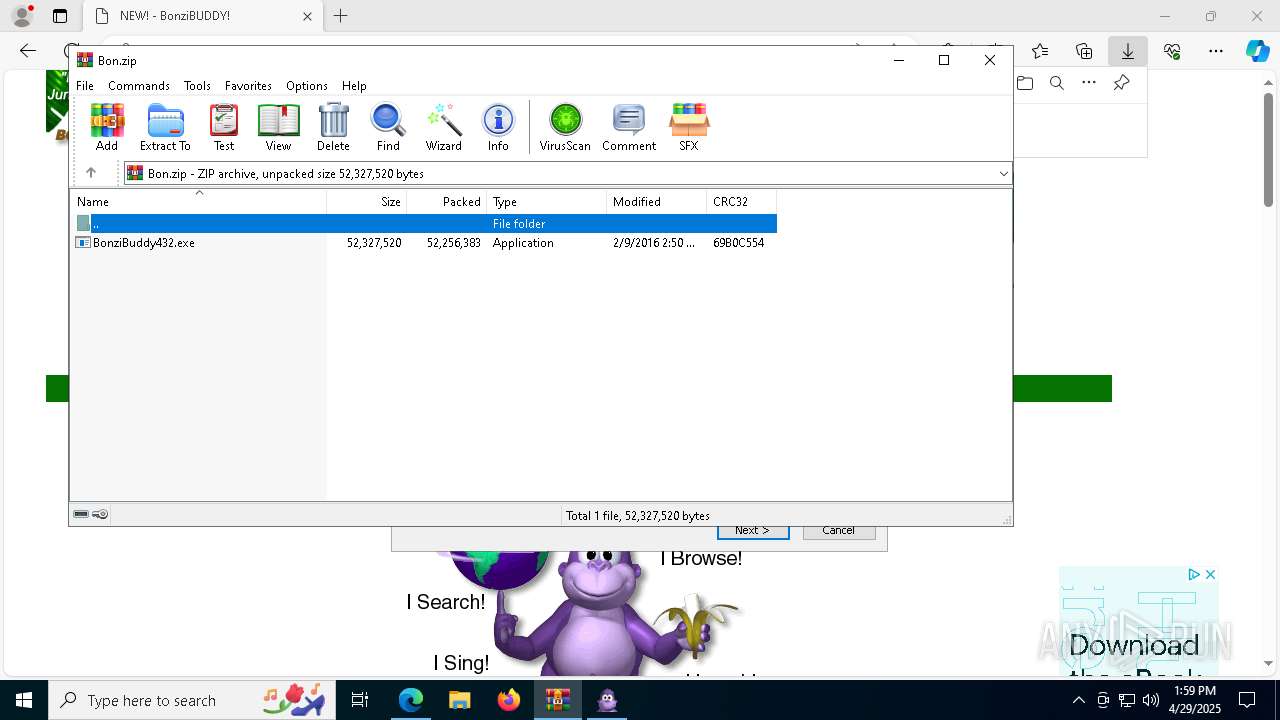Sort by Packed column header
Viewport: 1280px width, 720px height.
(x=447, y=202)
